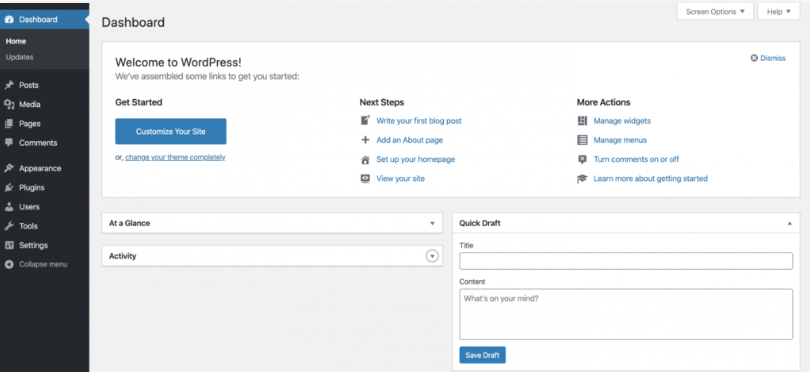Click the pencil icon beside Write your first blog post
Screen dimensions: 810x372
365,120
